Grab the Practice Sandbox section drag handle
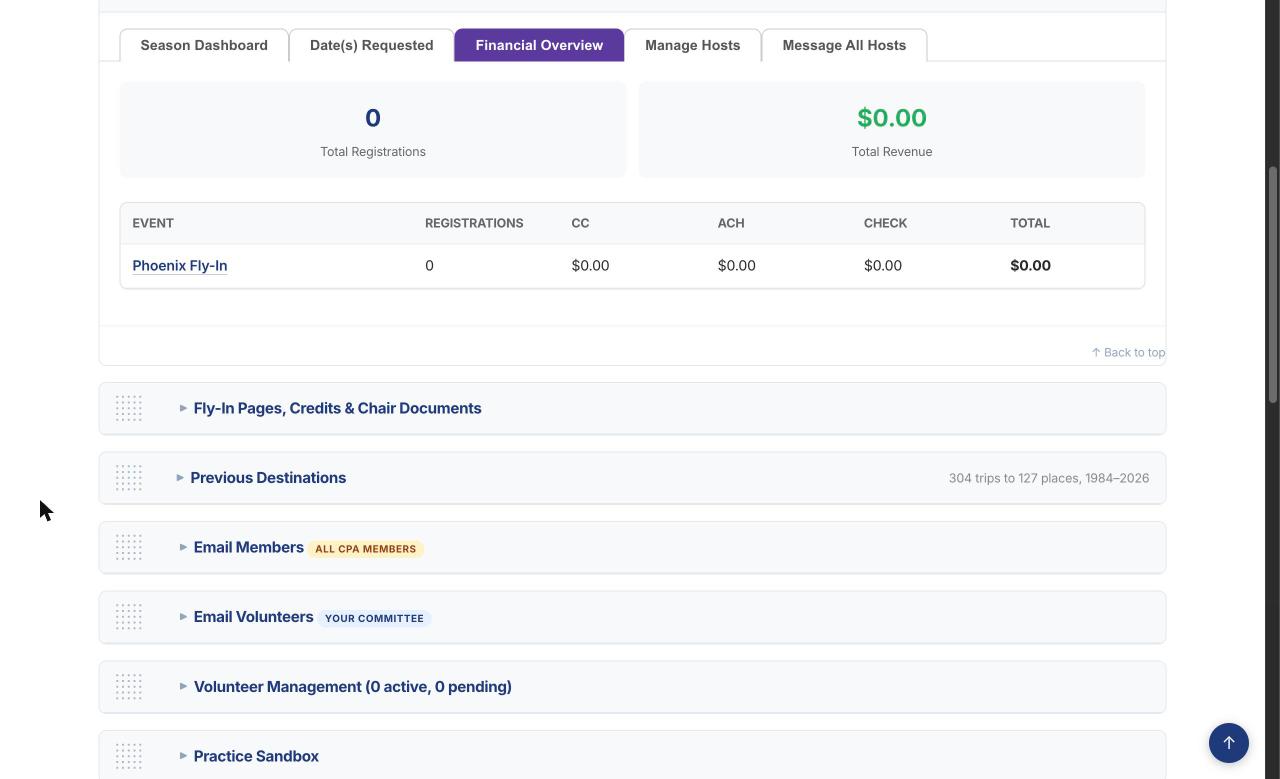This screenshot has width=1280, height=779. [128, 756]
